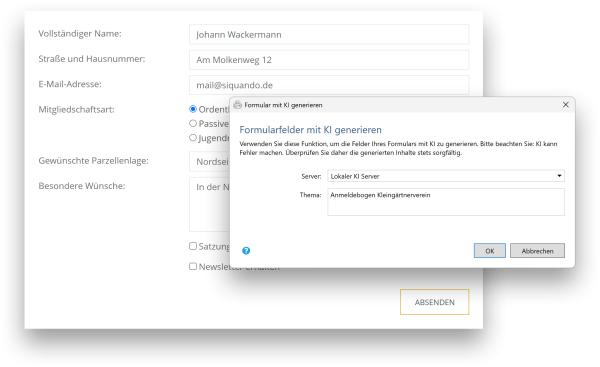Tick the Satzung checkbox
600x367 pixels.
click(x=193, y=246)
